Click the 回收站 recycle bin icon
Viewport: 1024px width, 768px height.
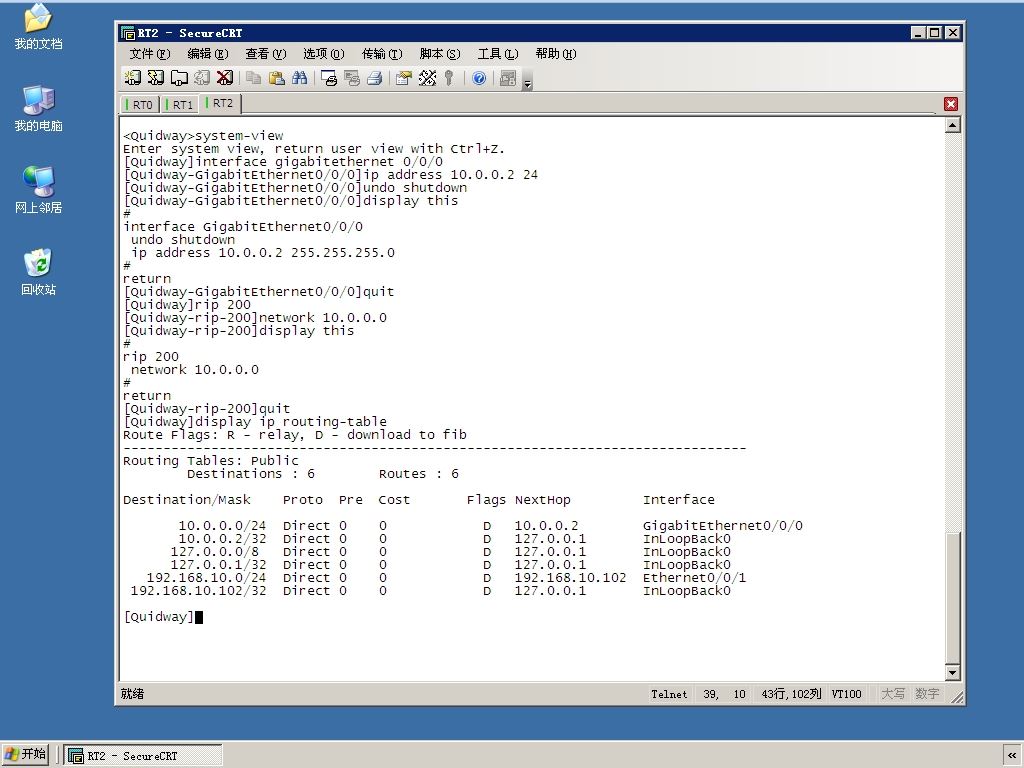click(39, 272)
